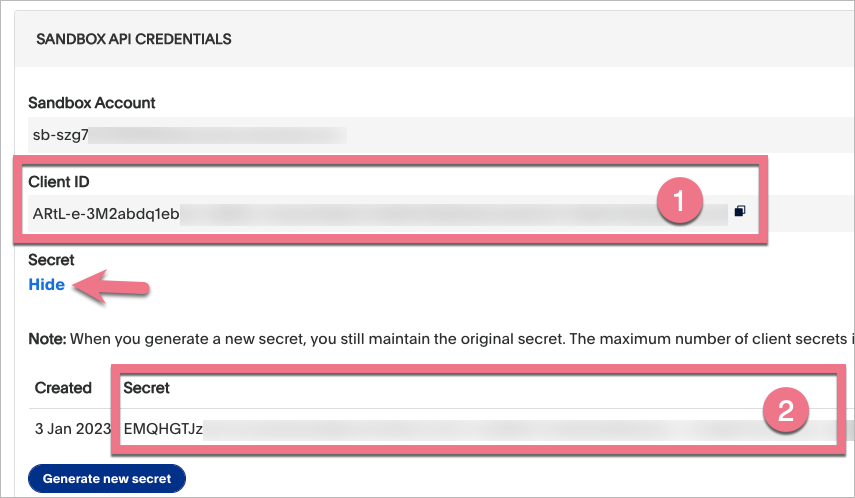Click the Created column header
Screen dimensions: 855x498
click(x=63, y=388)
